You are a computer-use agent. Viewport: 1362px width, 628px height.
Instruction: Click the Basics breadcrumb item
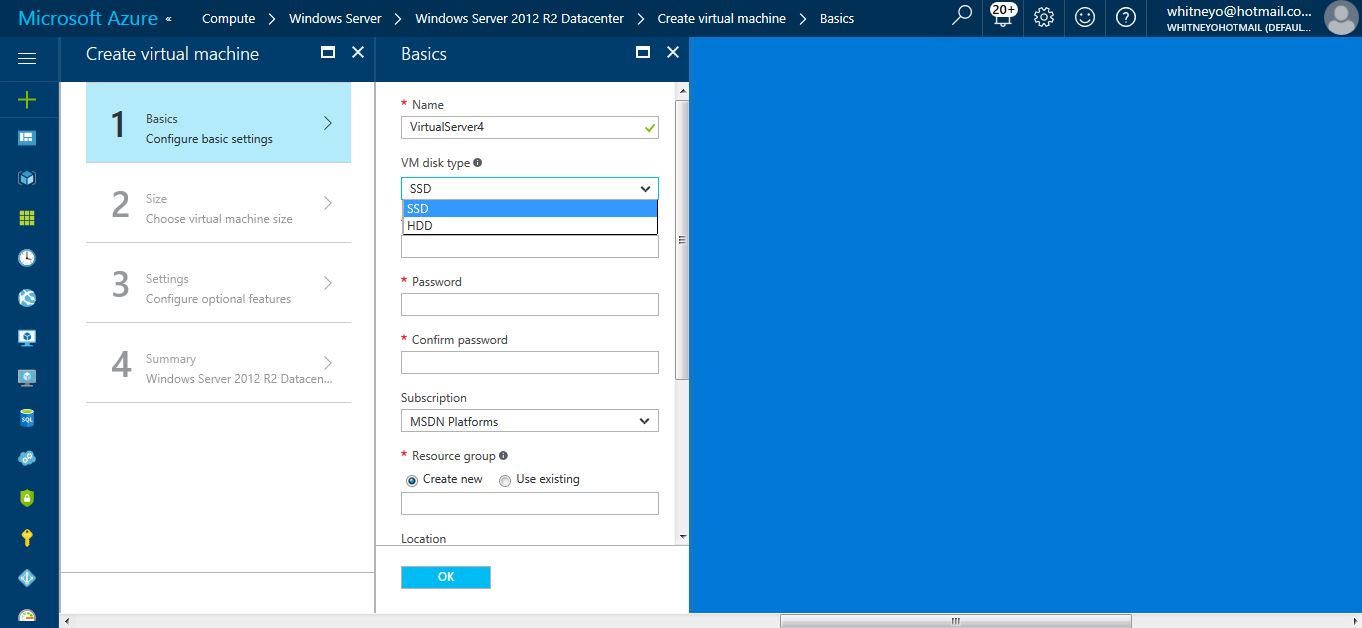(837, 18)
